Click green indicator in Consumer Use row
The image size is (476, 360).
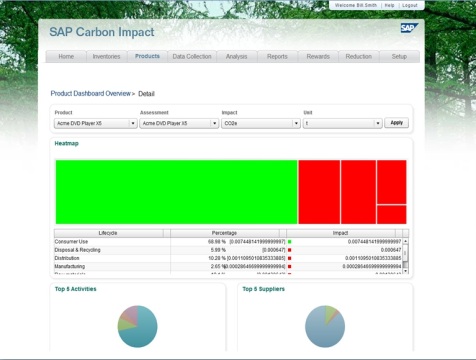pos(289,242)
